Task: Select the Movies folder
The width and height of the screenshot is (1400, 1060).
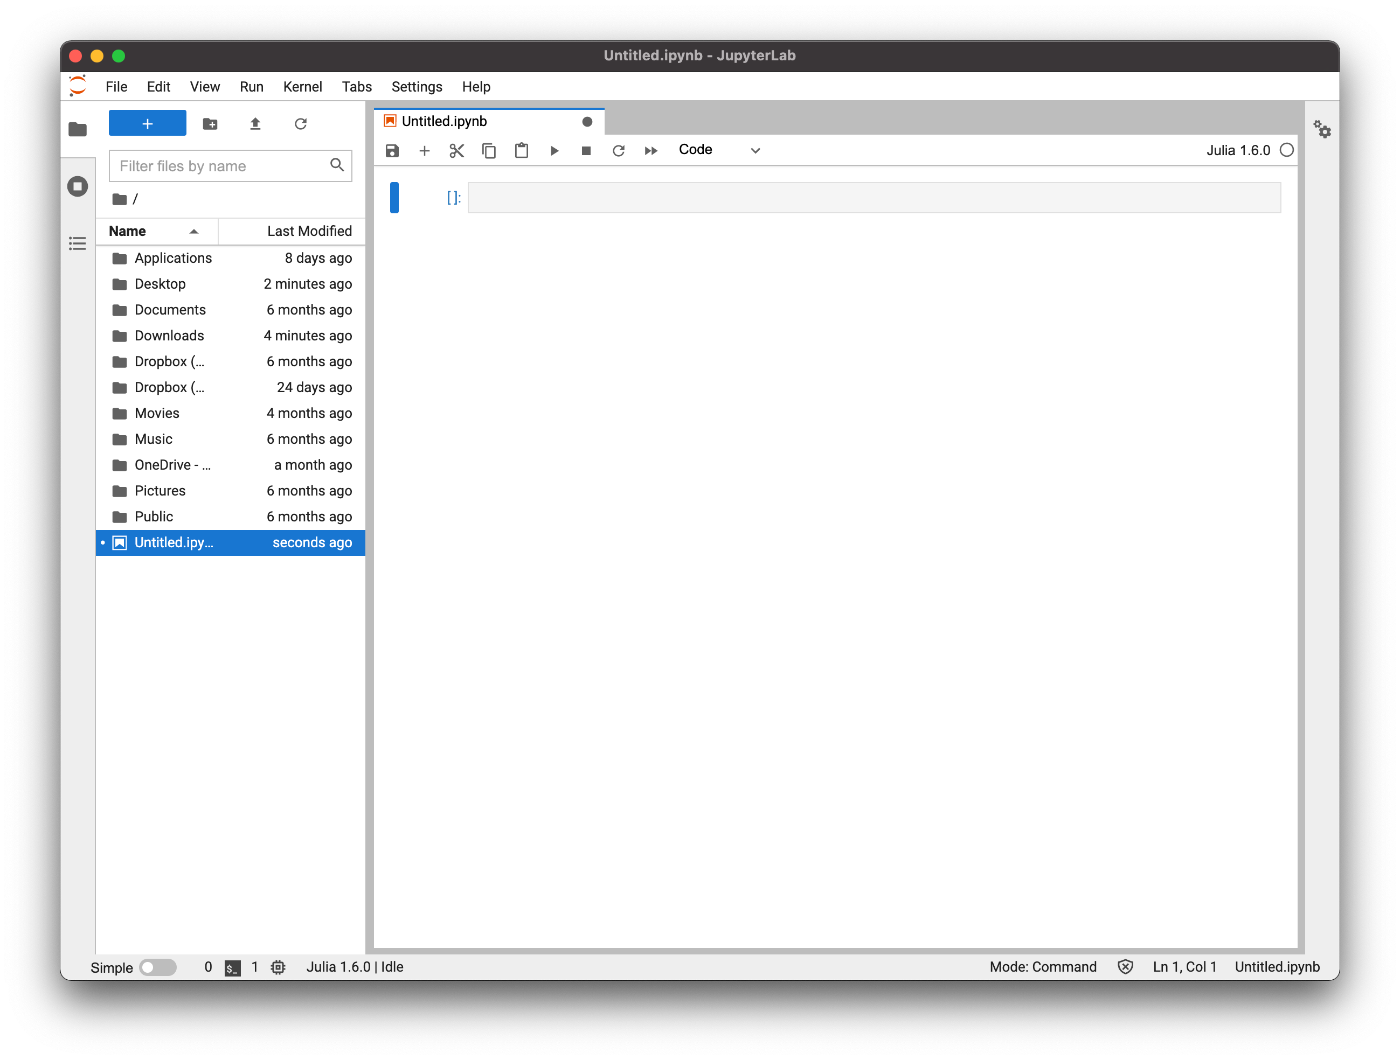Action: click(231, 413)
